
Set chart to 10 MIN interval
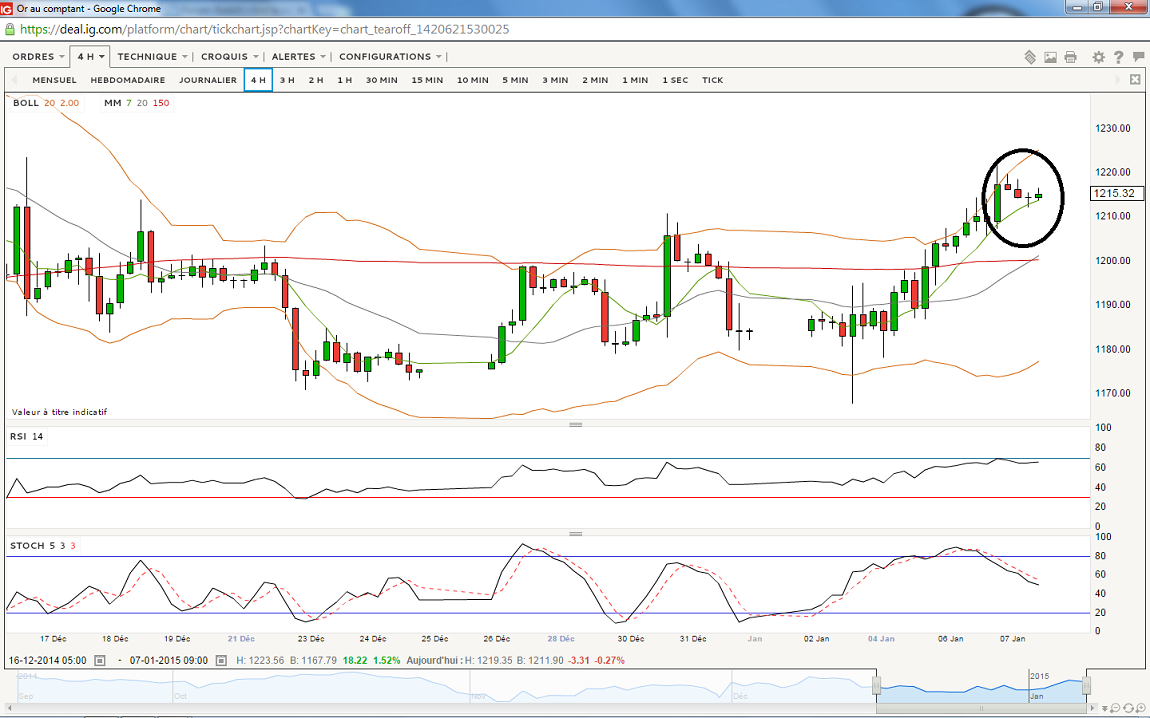click(x=472, y=80)
